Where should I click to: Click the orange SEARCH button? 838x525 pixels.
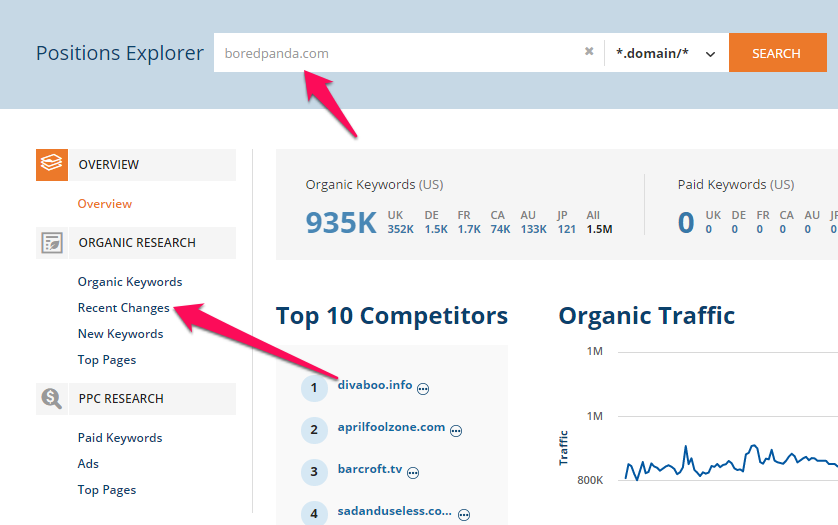pyautogui.click(x=778, y=53)
